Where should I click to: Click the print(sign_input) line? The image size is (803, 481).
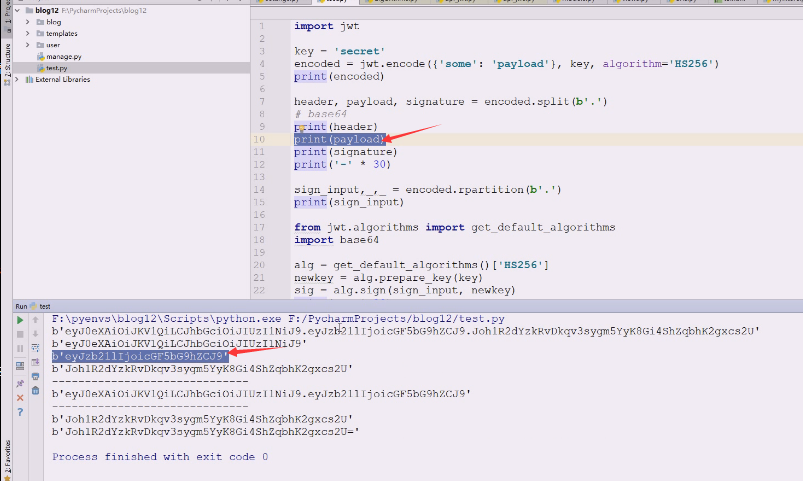click(x=349, y=202)
